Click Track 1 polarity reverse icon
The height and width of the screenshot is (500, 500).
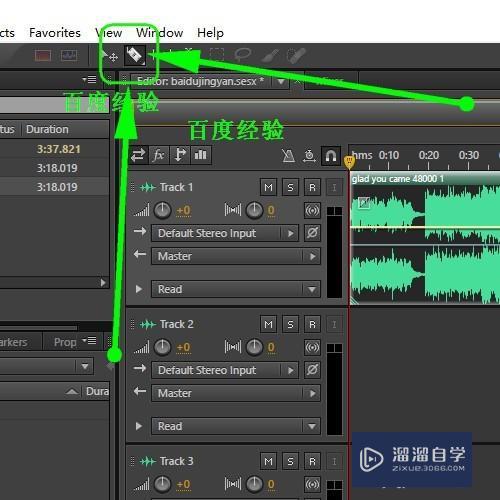pyautogui.click(x=312, y=233)
